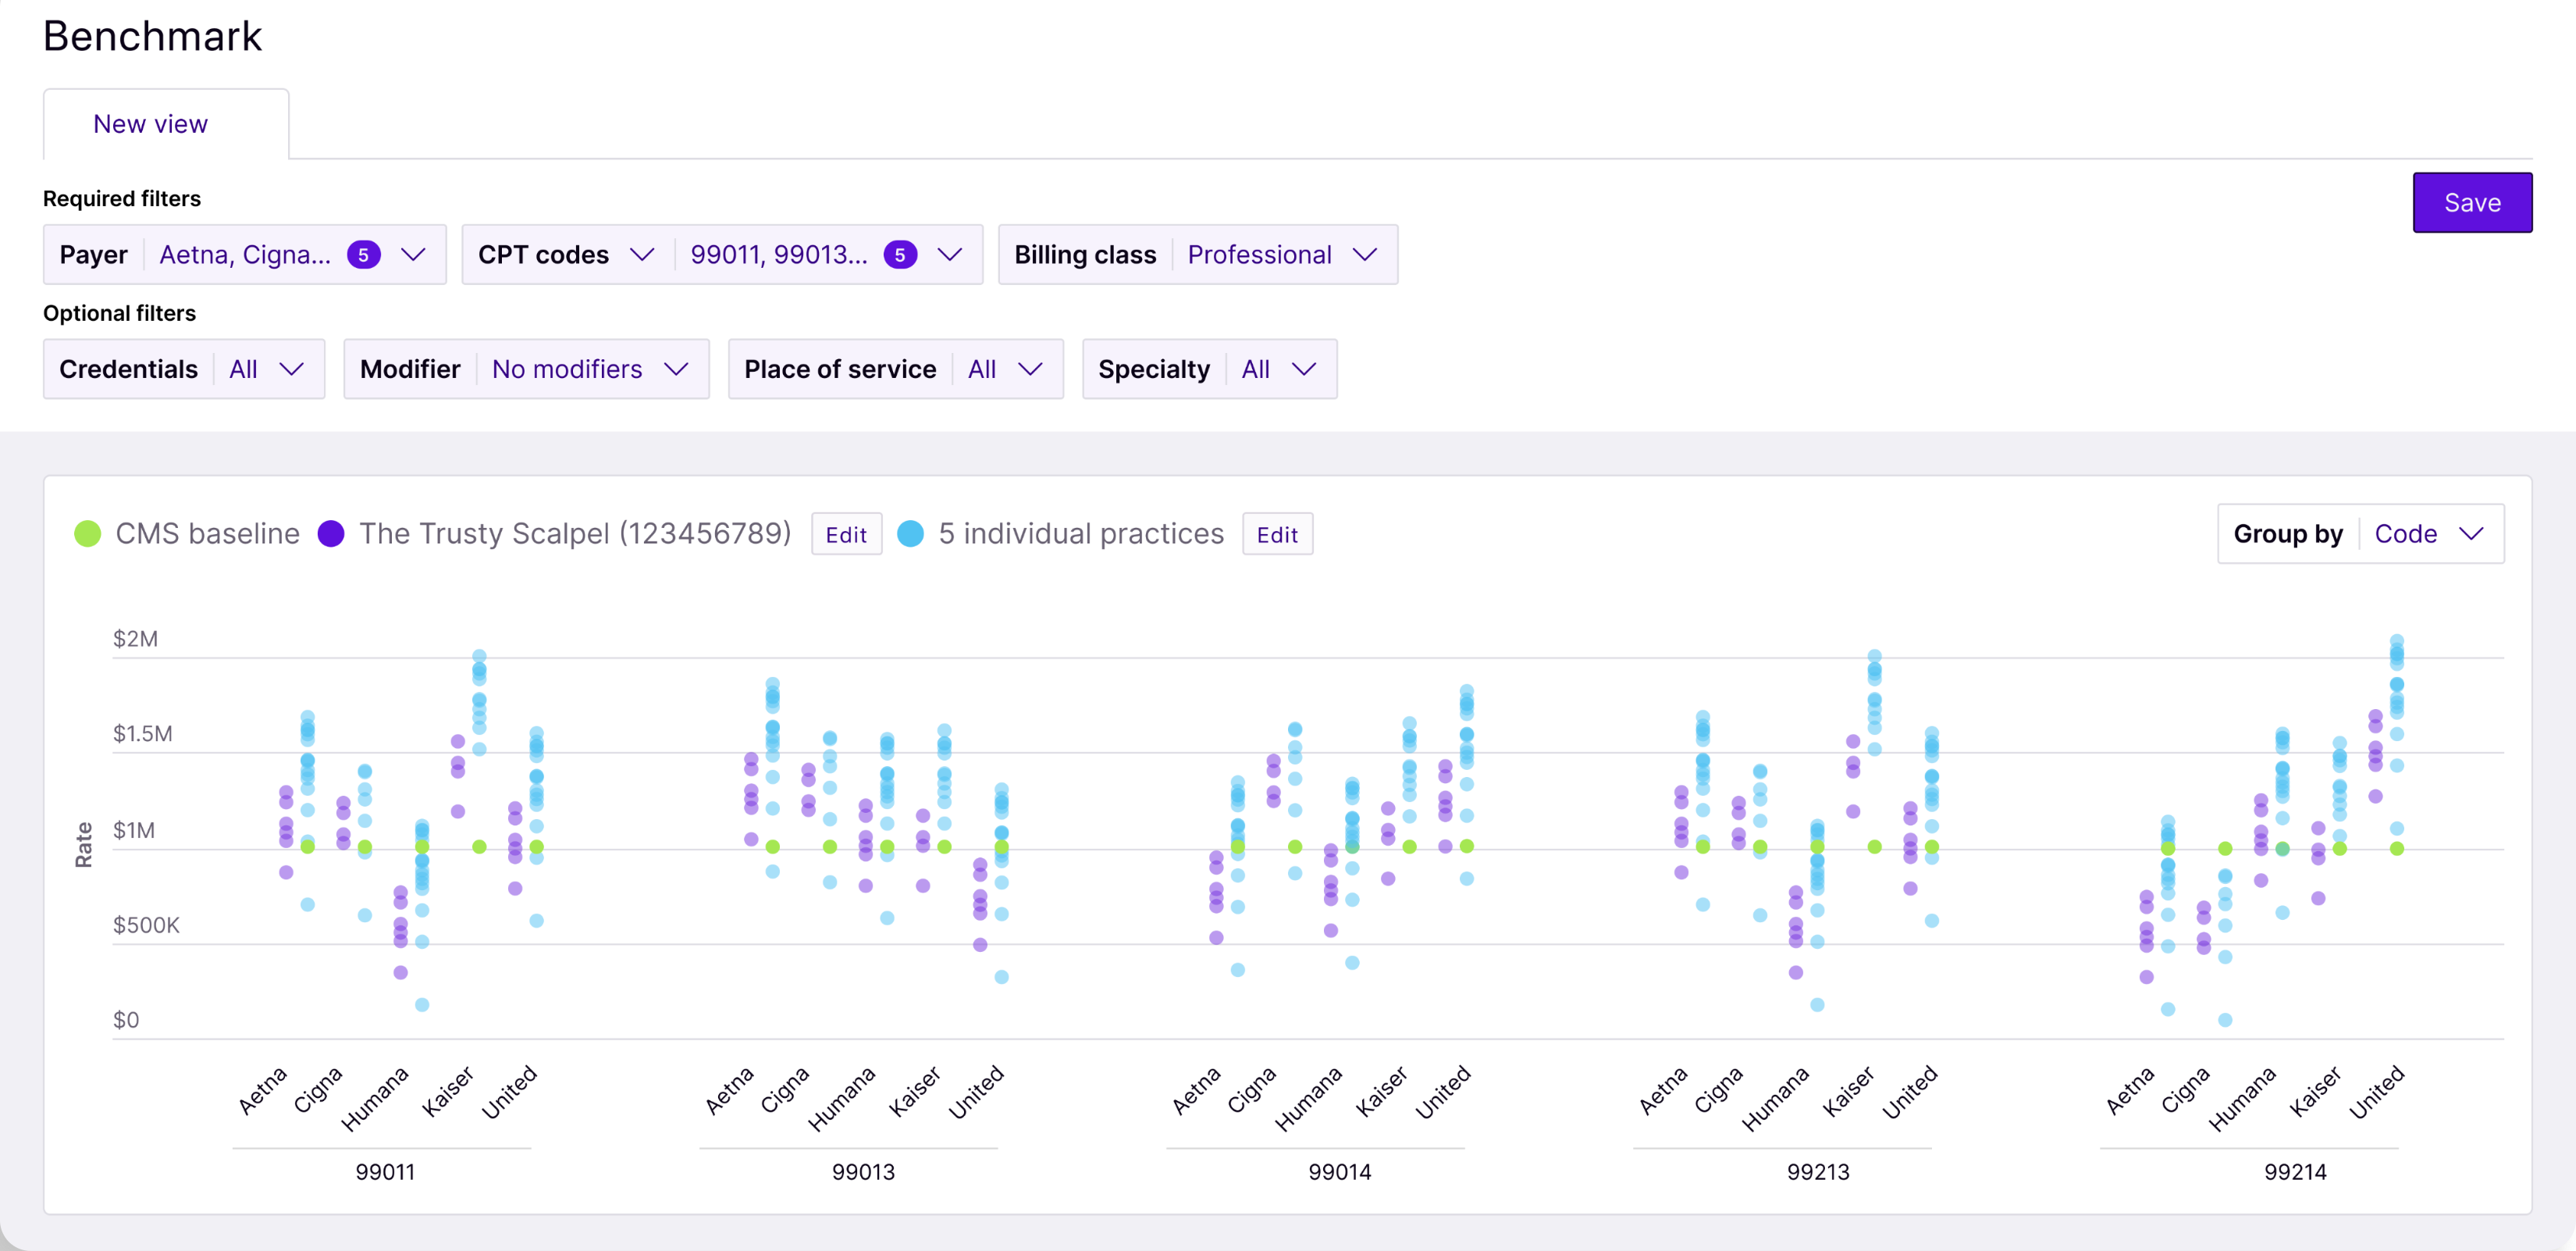
Task: Click the 99014 code group label
Action: point(1340,1172)
